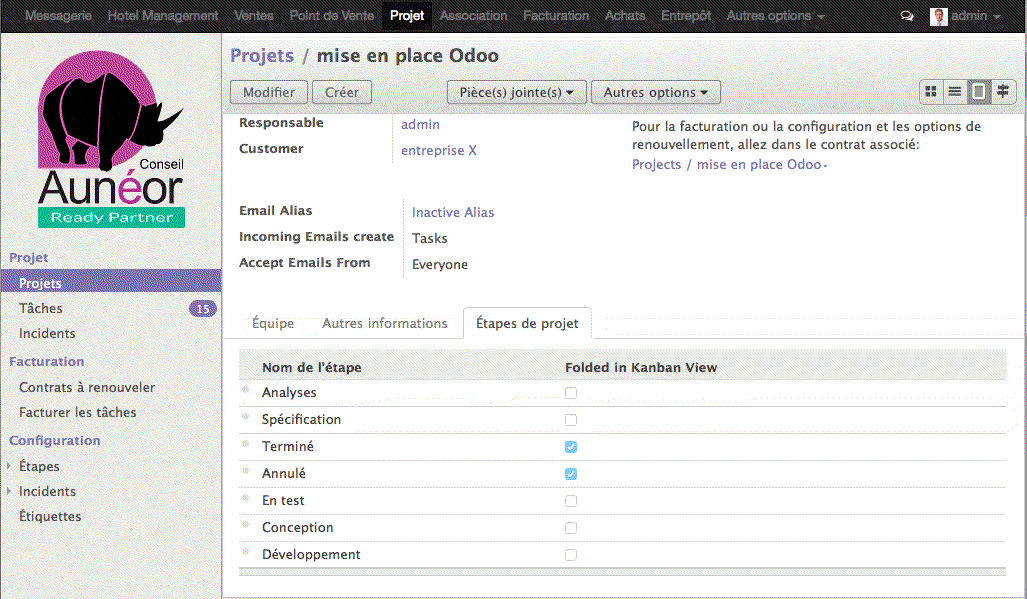Disable folding for the Annulé stage
The width and height of the screenshot is (1027, 599).
(x=570, y=473)
